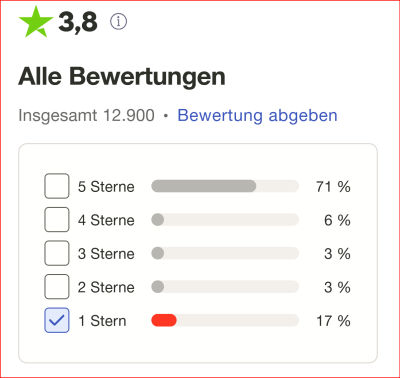Check the 5 Sterne checkbox

[x=57, y=186]
